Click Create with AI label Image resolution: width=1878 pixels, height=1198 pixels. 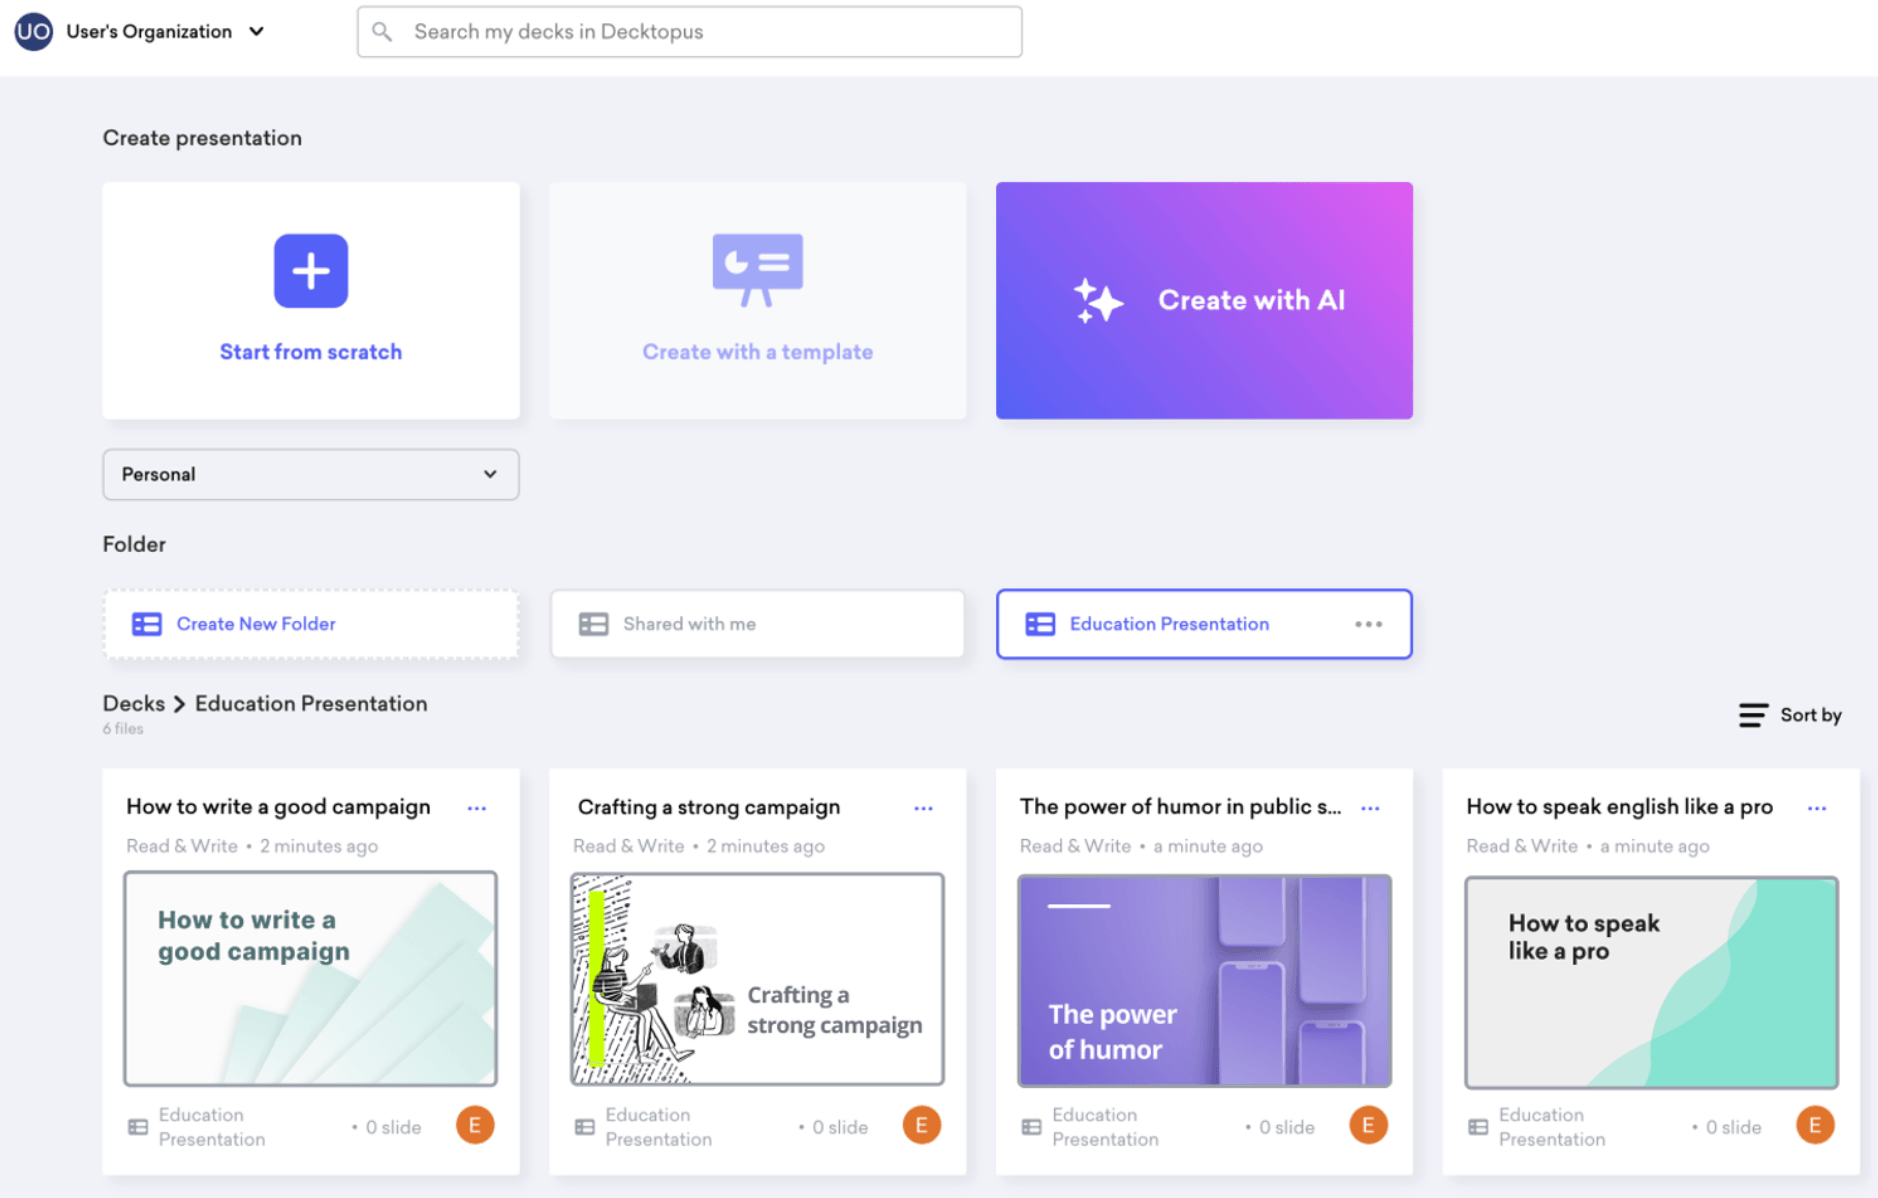coord(1251,300)
